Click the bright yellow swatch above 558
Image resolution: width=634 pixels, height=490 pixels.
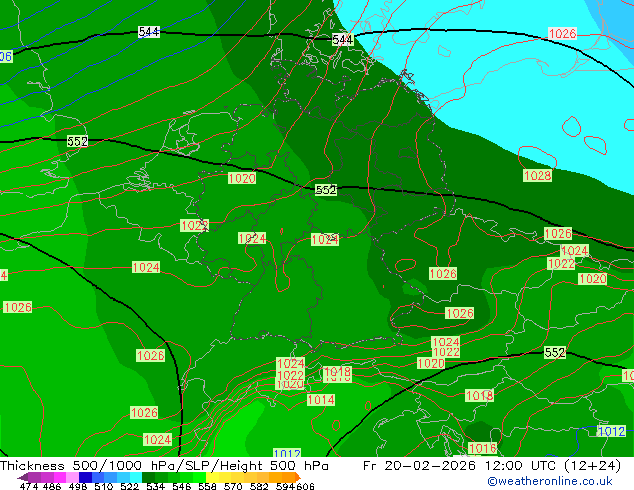pos(212,477)
